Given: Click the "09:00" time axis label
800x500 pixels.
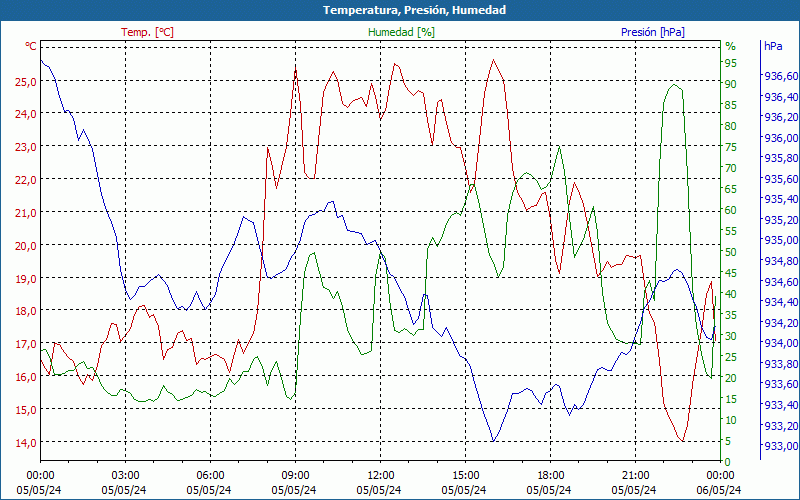Looking at the screenshot, I should click(294, 476).
